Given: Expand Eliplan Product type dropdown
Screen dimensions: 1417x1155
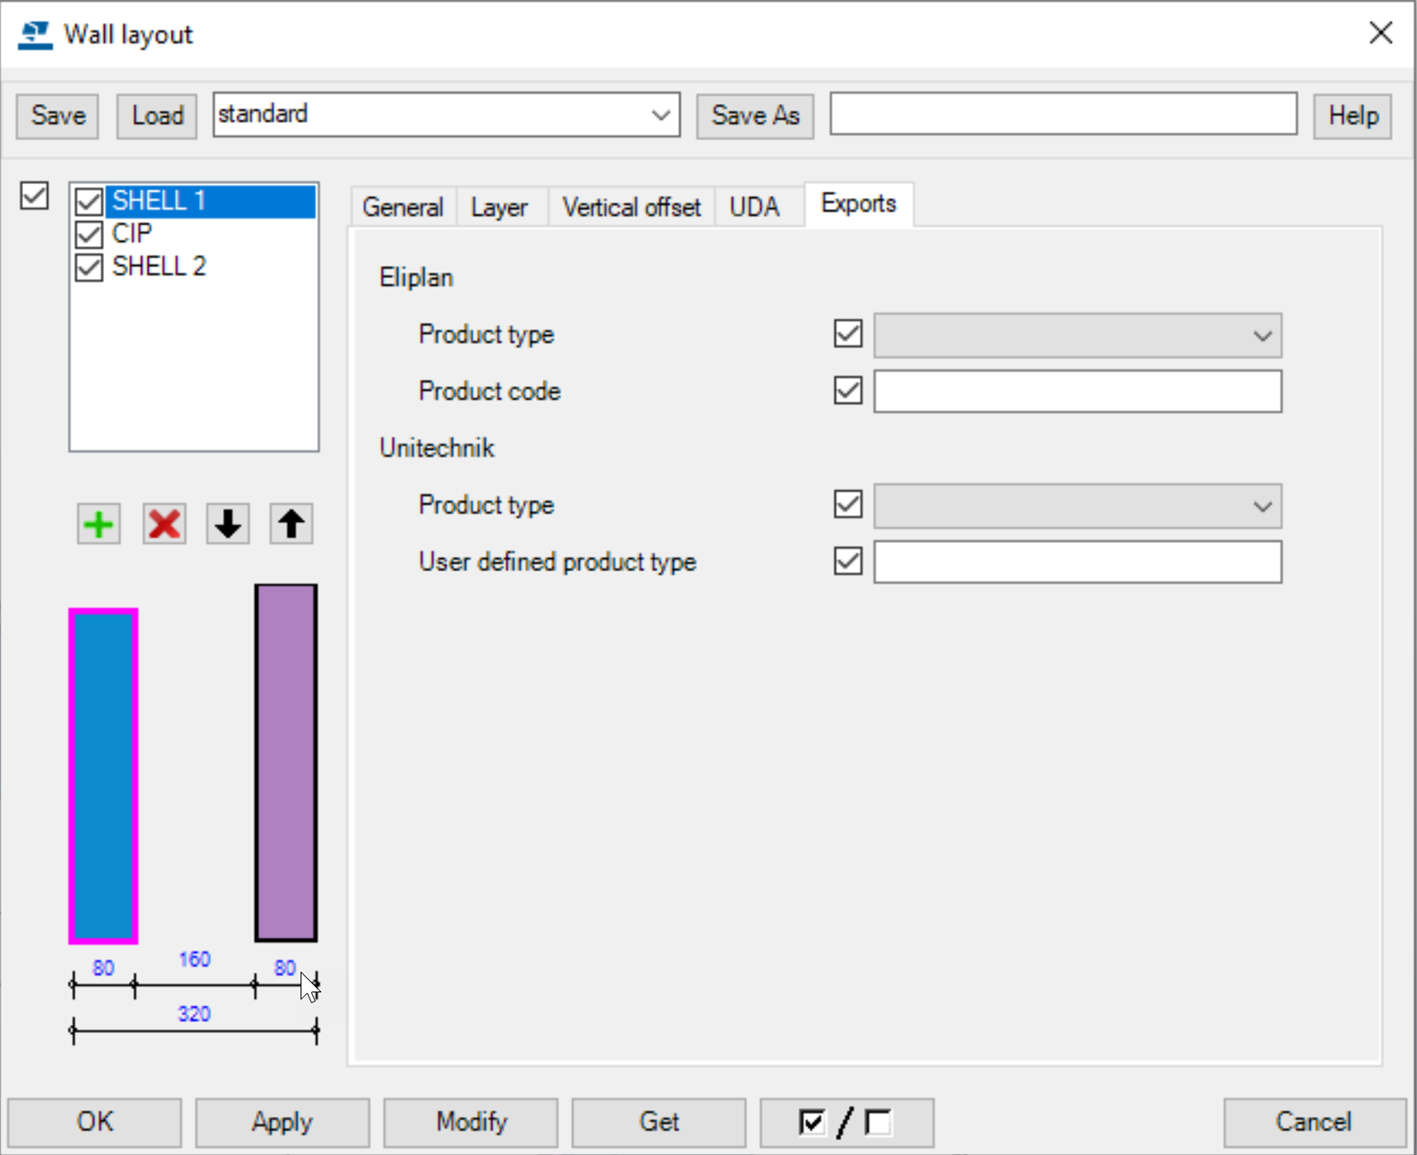Looking at the screenshot, I should [1262, 336].
